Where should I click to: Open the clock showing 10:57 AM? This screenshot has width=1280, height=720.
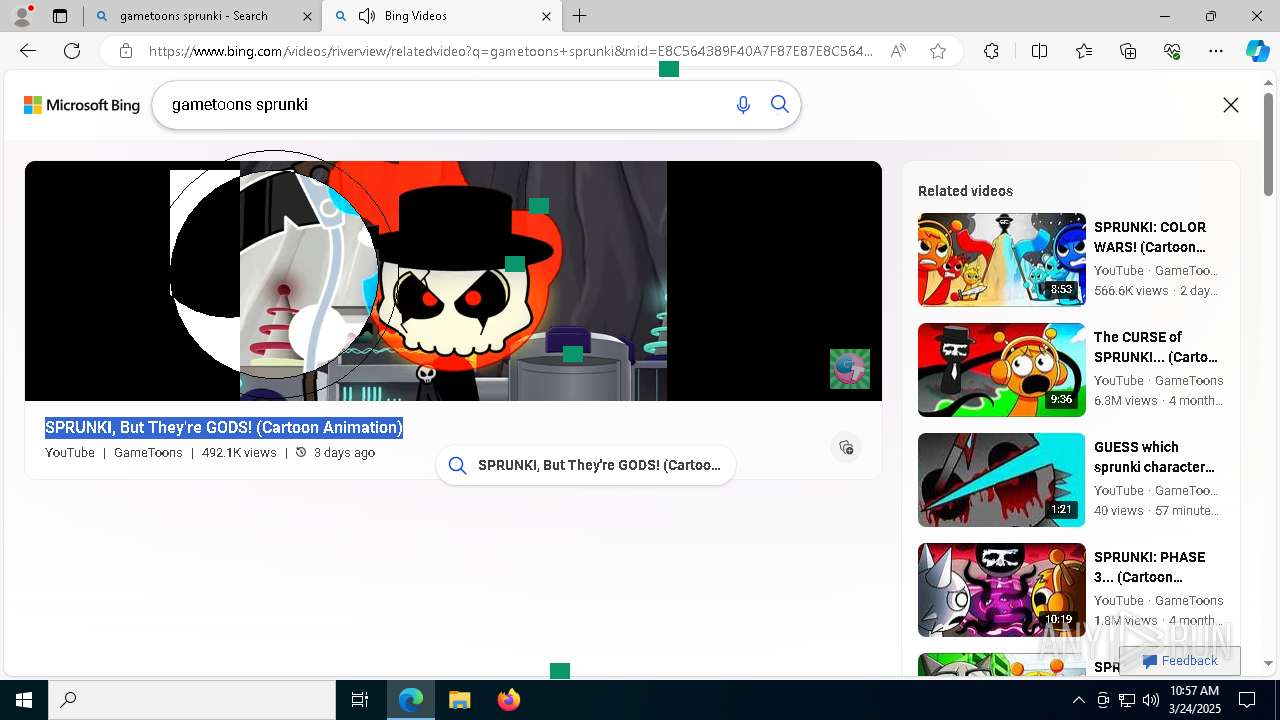[x=1194, y=699]
